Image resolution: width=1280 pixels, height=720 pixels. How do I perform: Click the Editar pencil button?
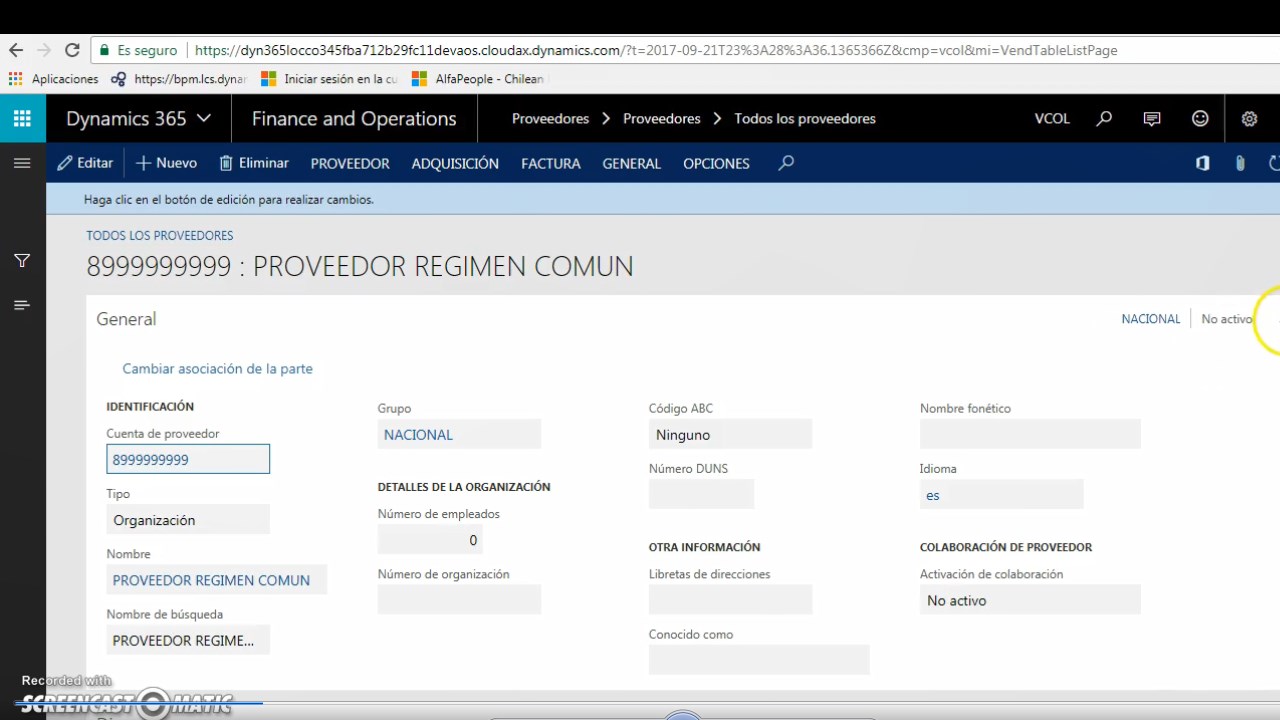click(x=86, y=163)
